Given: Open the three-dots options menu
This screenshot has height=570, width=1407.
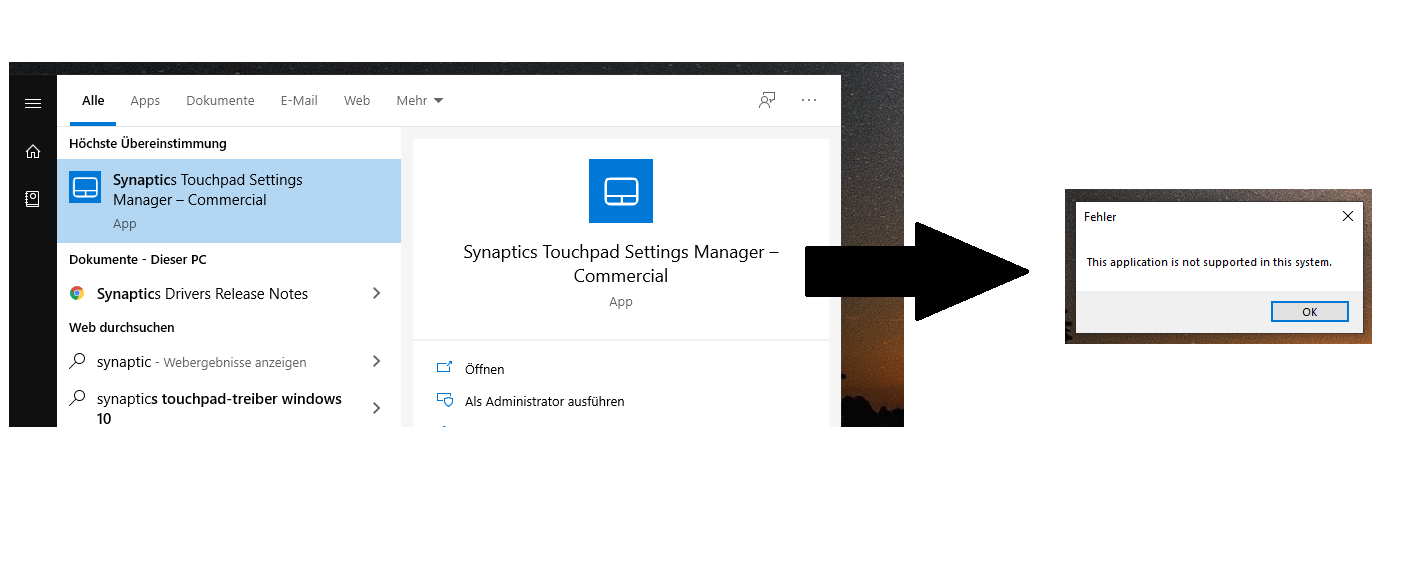Looking at the screenshot, I should [x=809, y=100].
